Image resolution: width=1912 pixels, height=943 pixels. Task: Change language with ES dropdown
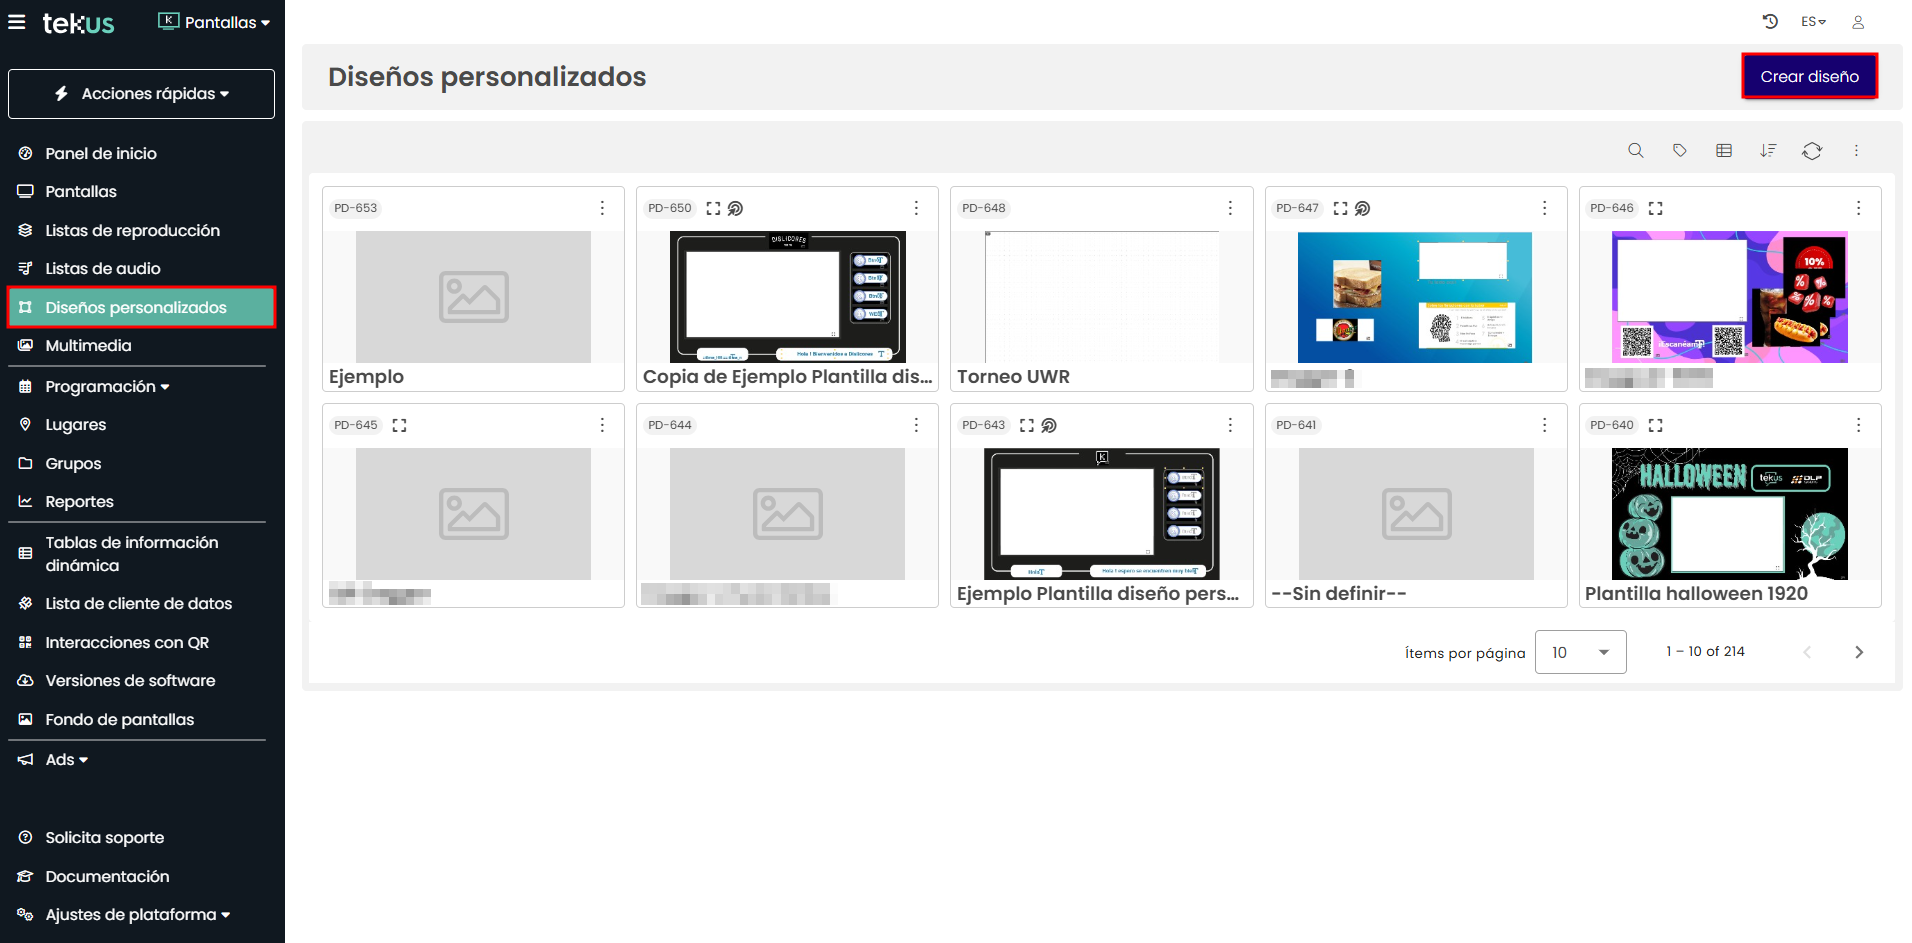[1812, 21]
